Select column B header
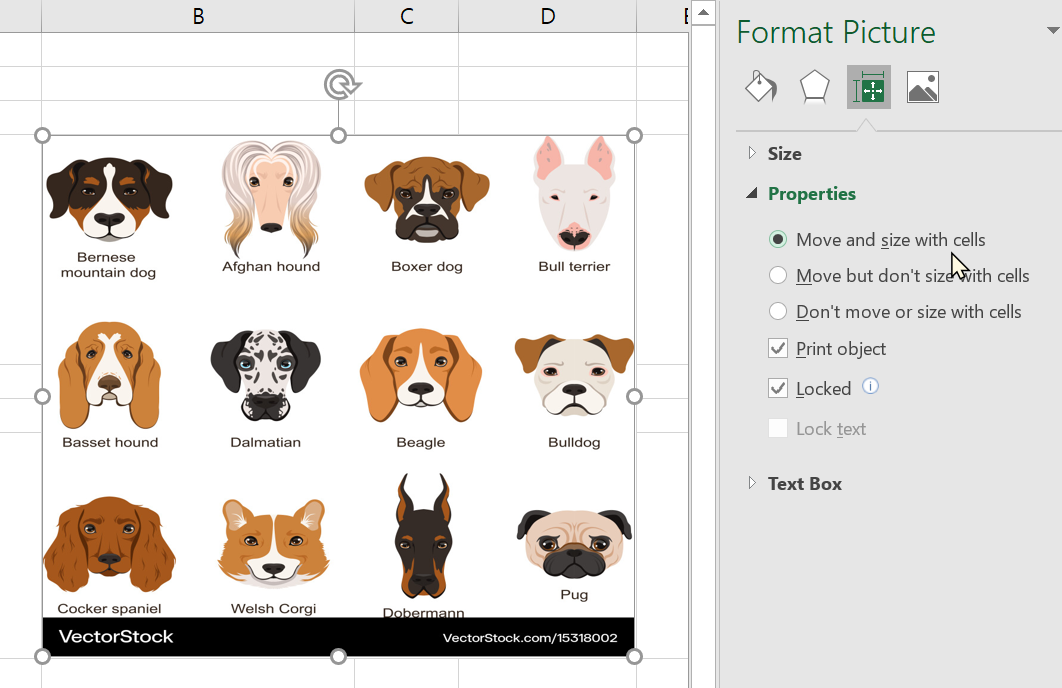The height and width of the screenshot is (688, 1062). tap(198, 16)
